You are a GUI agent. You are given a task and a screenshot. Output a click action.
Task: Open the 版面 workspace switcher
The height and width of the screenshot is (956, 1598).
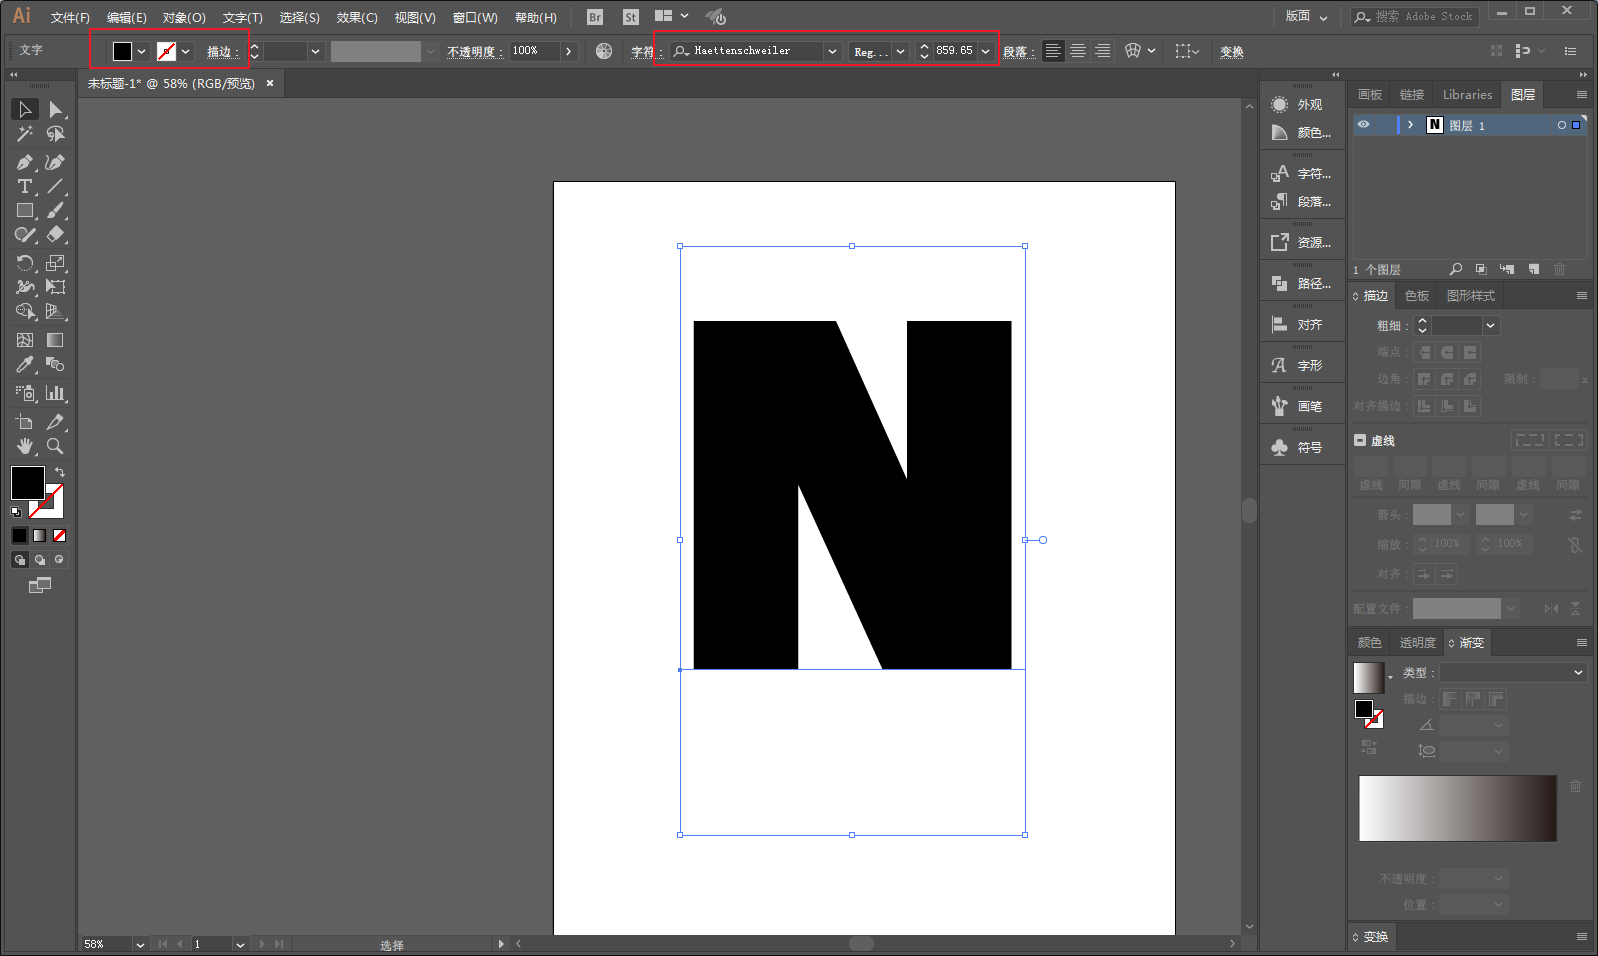1306,16
